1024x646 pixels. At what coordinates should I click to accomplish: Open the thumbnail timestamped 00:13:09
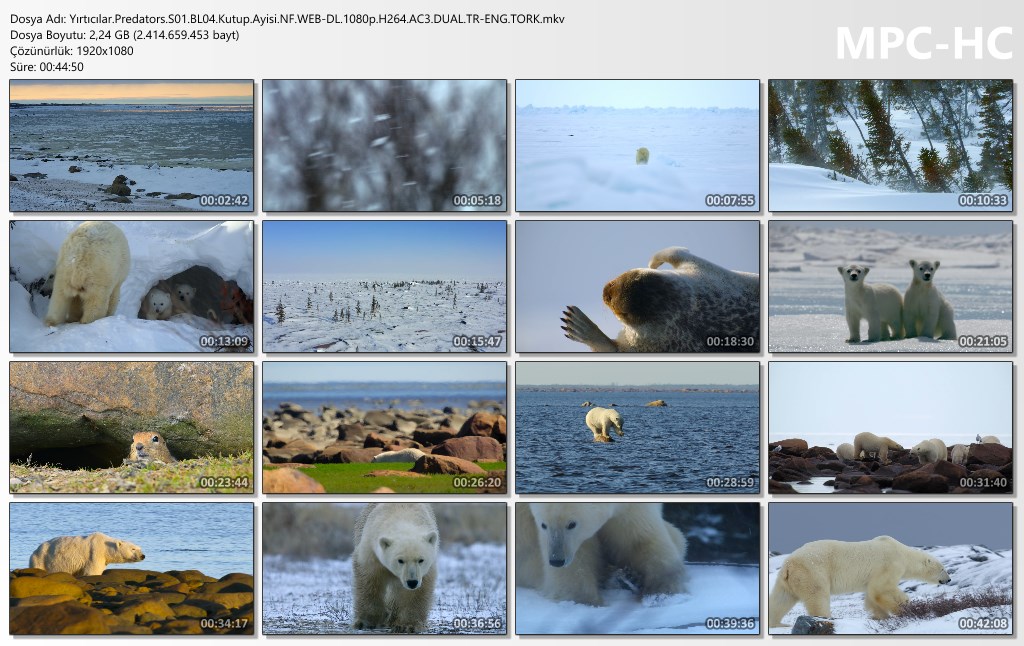tap(131, 287)
